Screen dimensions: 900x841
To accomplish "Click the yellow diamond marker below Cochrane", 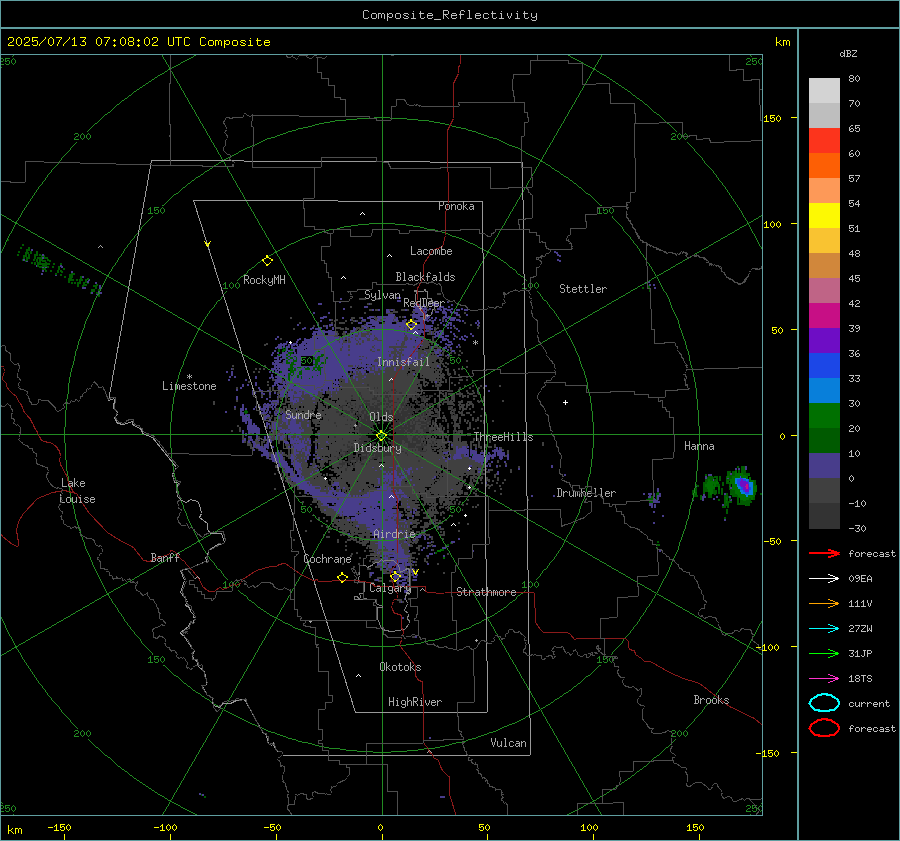I will (x=342, y=577).
